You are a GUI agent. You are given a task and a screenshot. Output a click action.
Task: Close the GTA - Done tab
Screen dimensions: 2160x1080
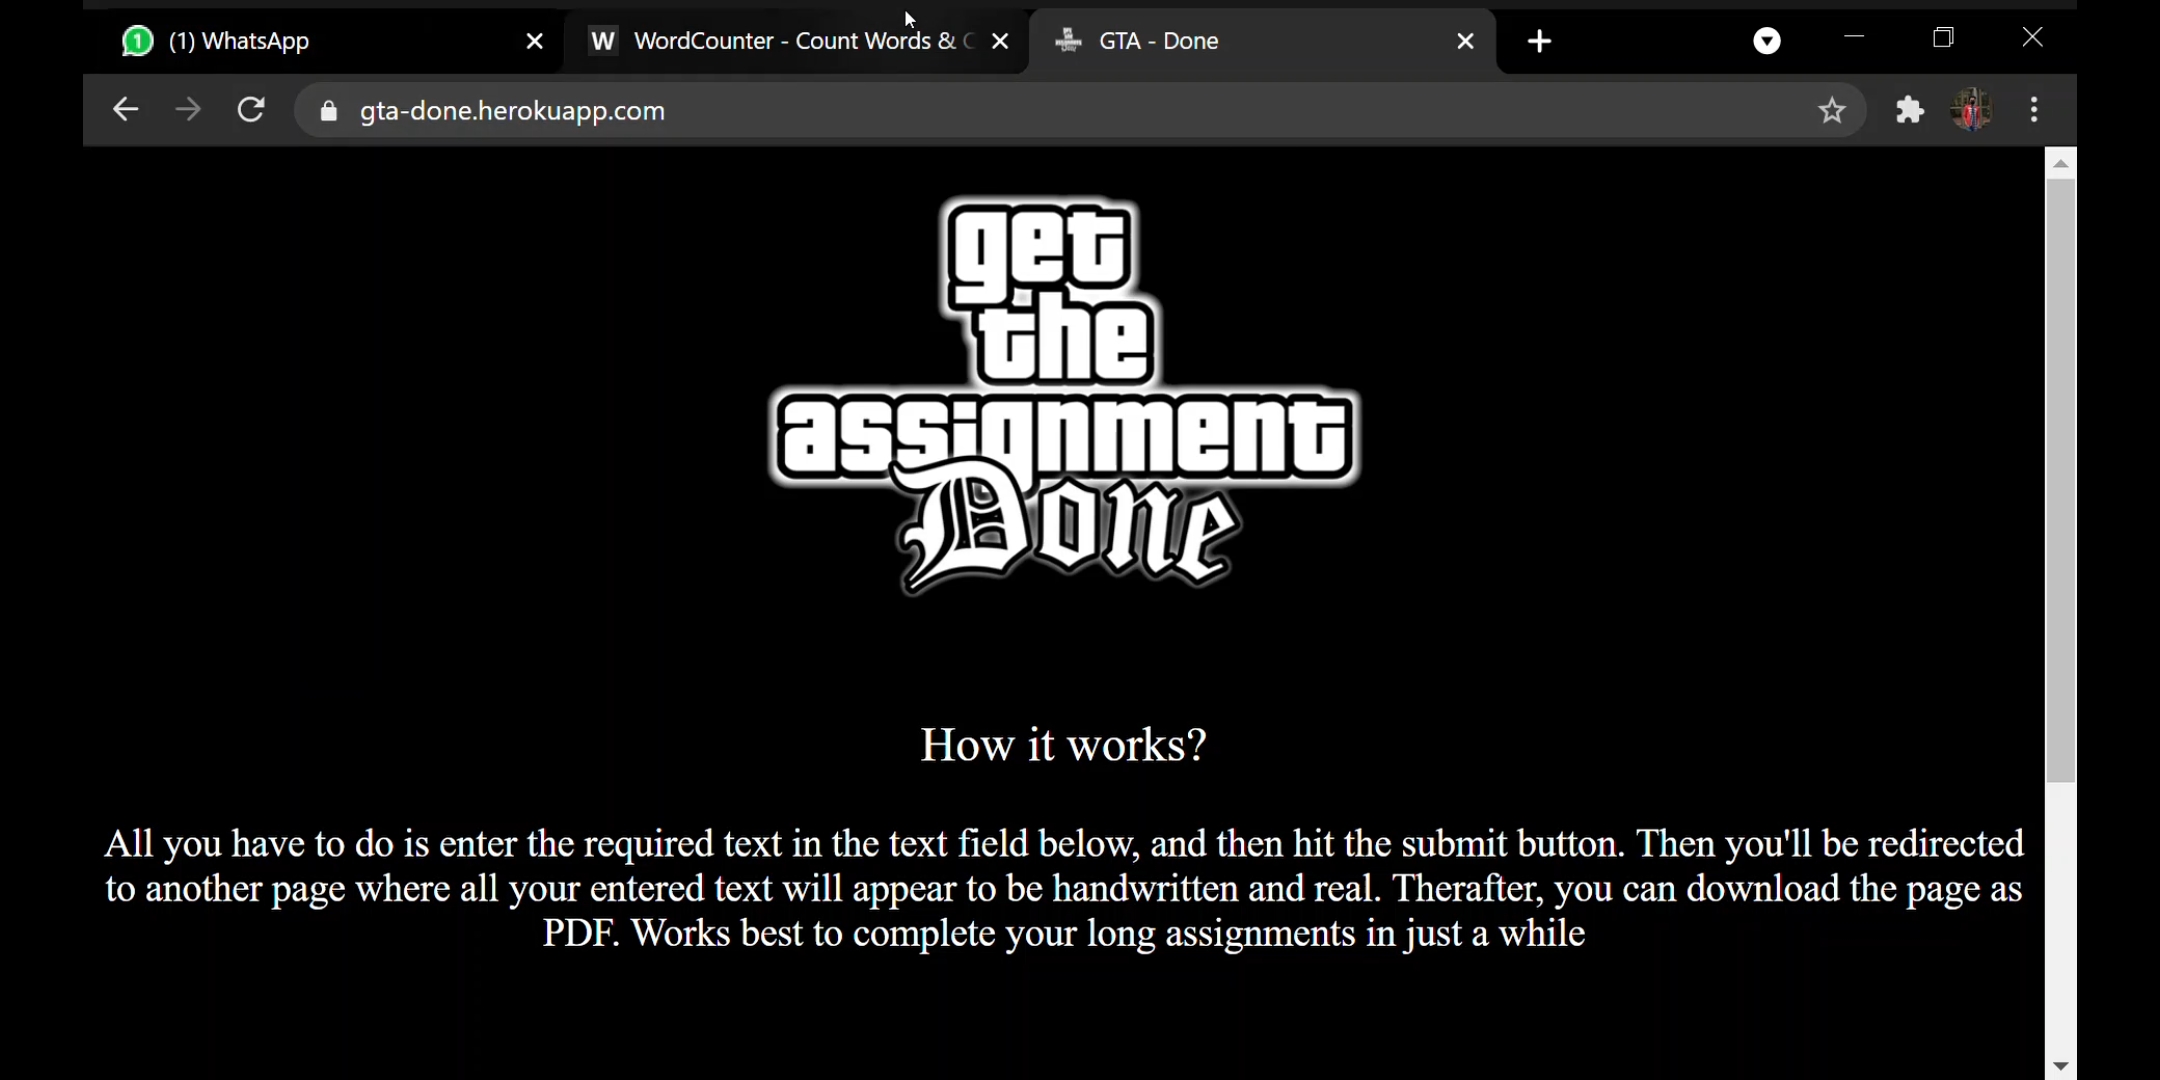coord(1465,41)
